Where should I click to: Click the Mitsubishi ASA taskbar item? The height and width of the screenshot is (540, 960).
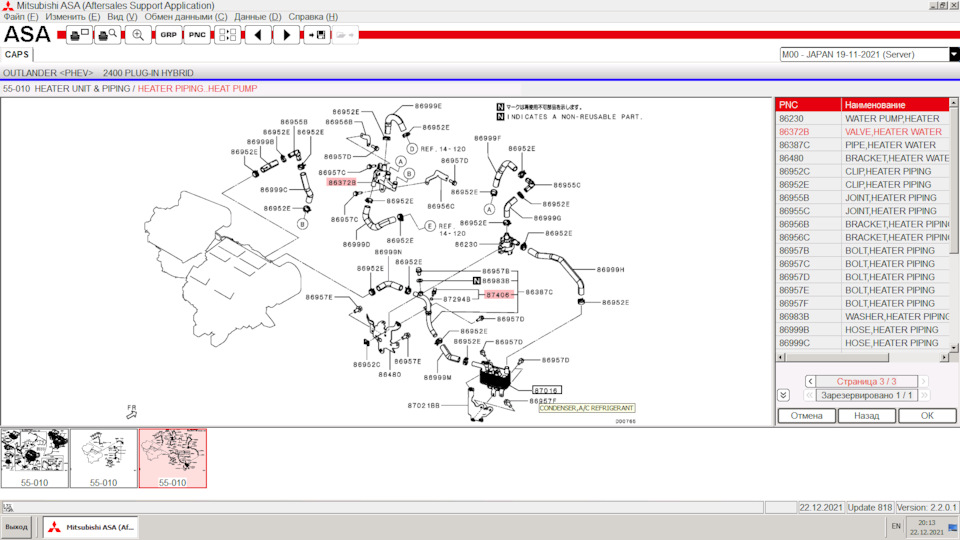point(91,527)
